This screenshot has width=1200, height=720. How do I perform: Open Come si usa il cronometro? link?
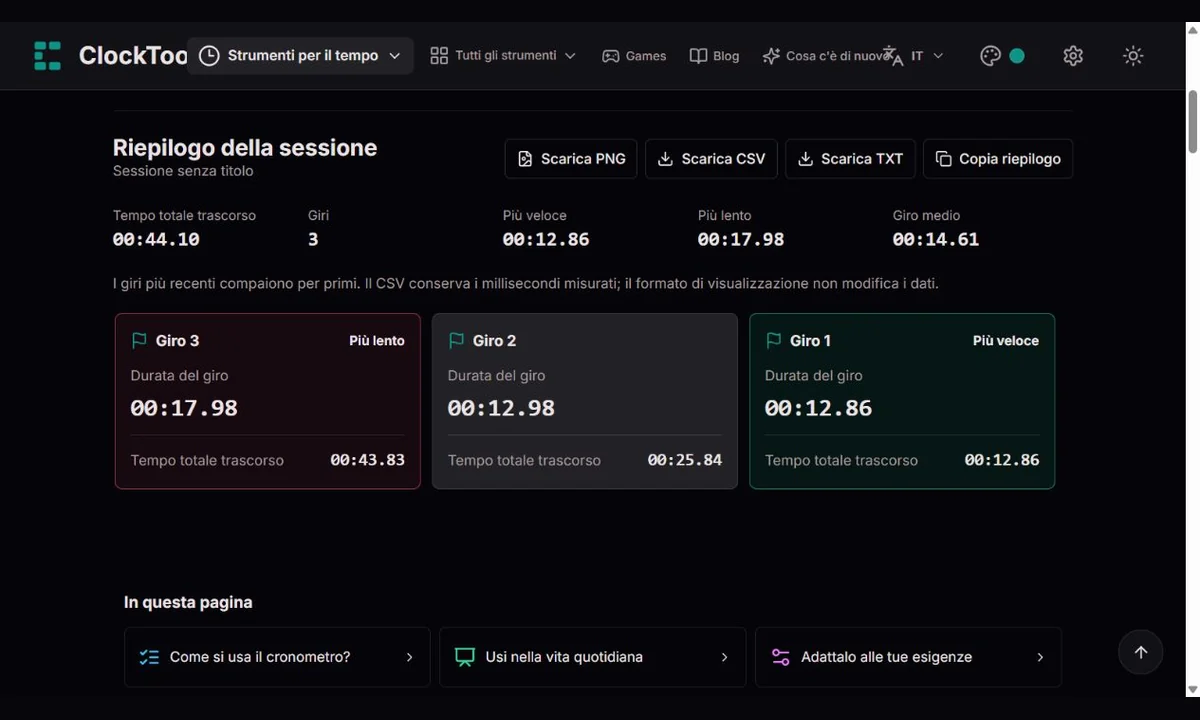277,657
